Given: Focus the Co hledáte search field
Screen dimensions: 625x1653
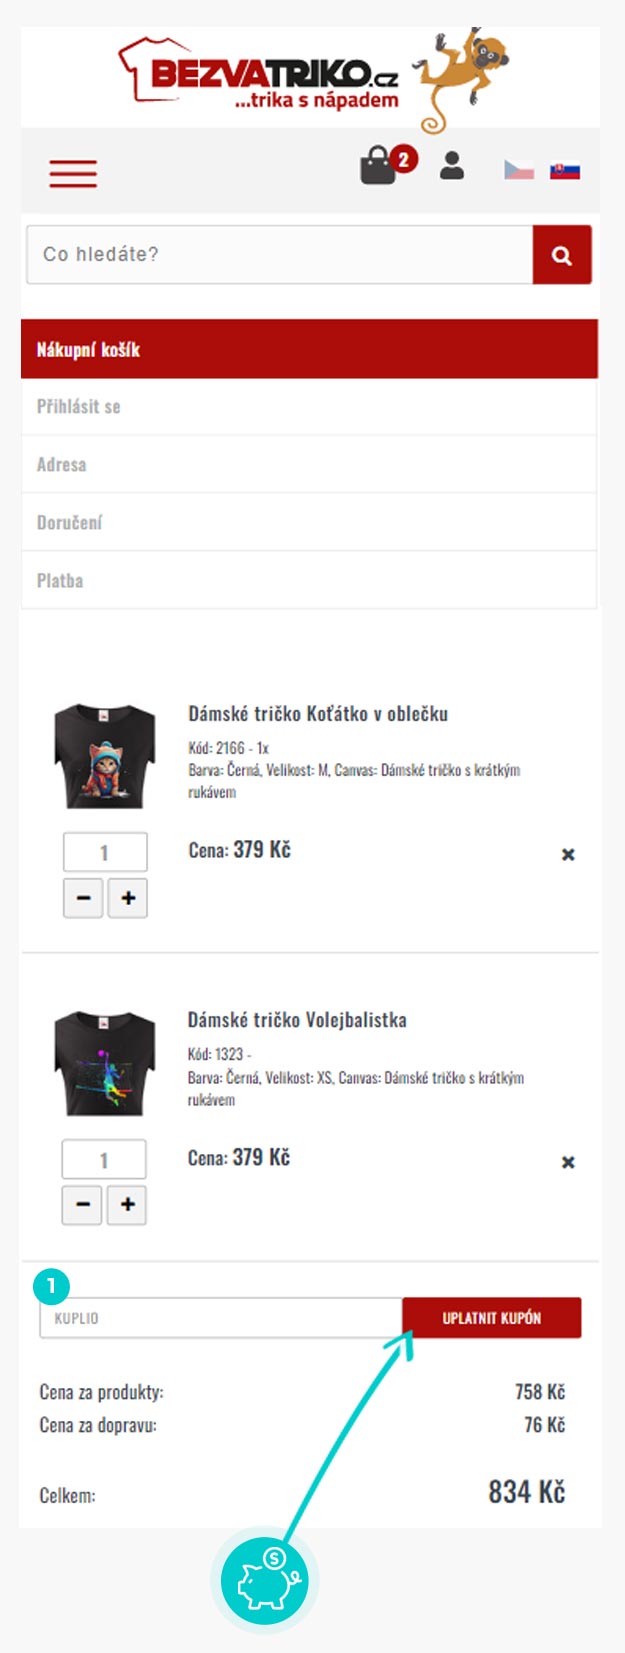Looking at the screenshot, I should (x=279, y=255).
